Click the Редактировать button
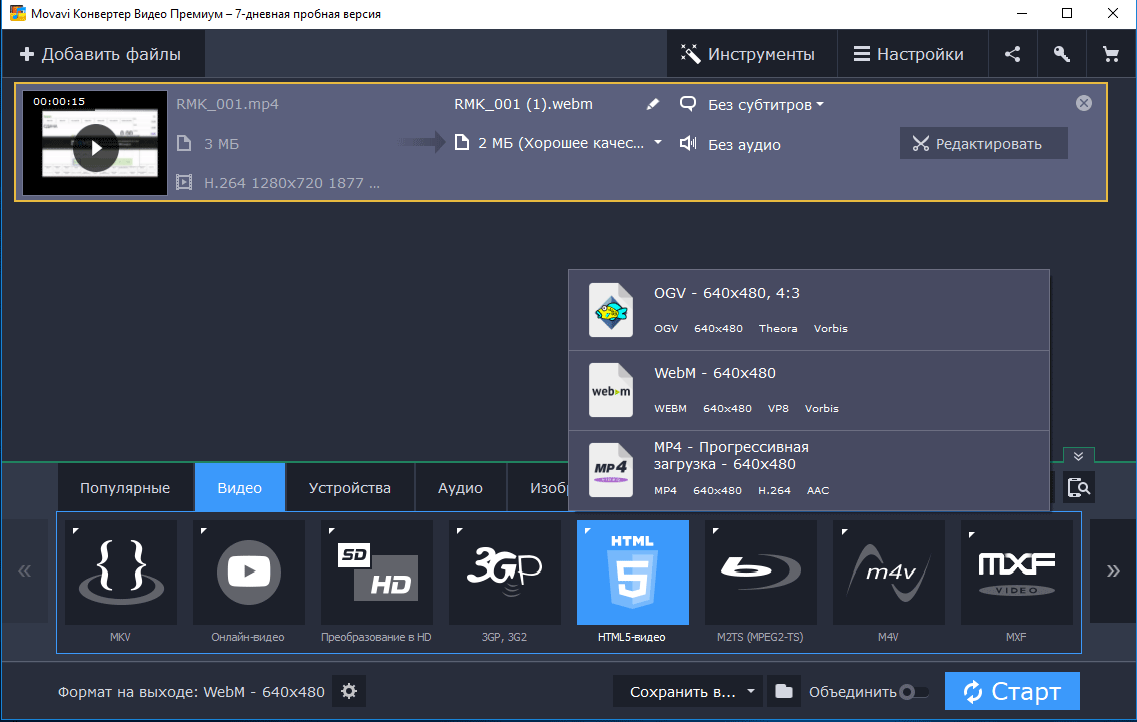This screenshot has height=722, width=1137. 983,144
